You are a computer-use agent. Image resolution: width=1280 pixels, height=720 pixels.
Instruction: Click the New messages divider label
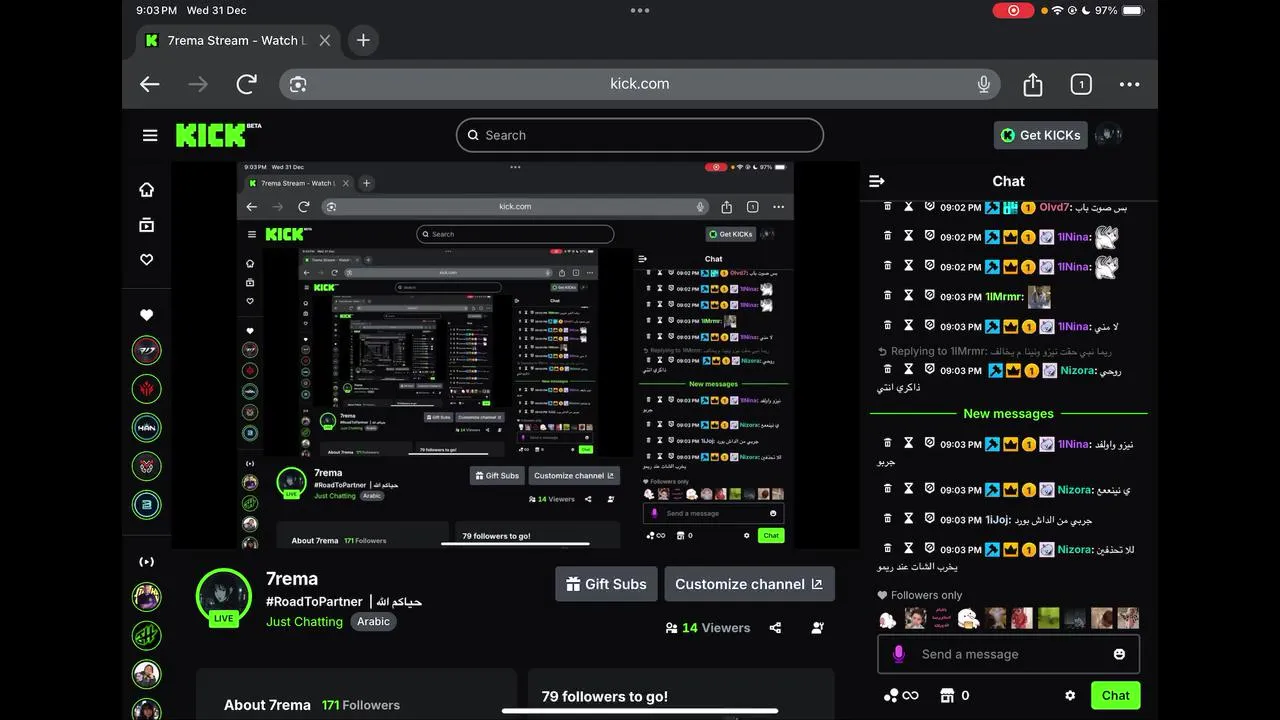click(x=1008, y=413)
